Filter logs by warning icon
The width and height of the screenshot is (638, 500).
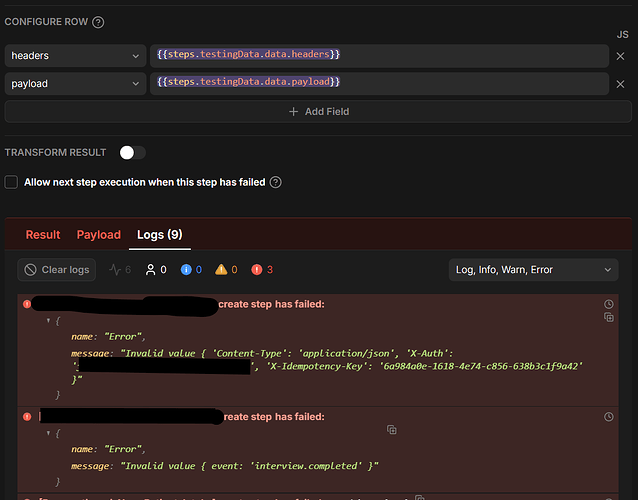226,270
